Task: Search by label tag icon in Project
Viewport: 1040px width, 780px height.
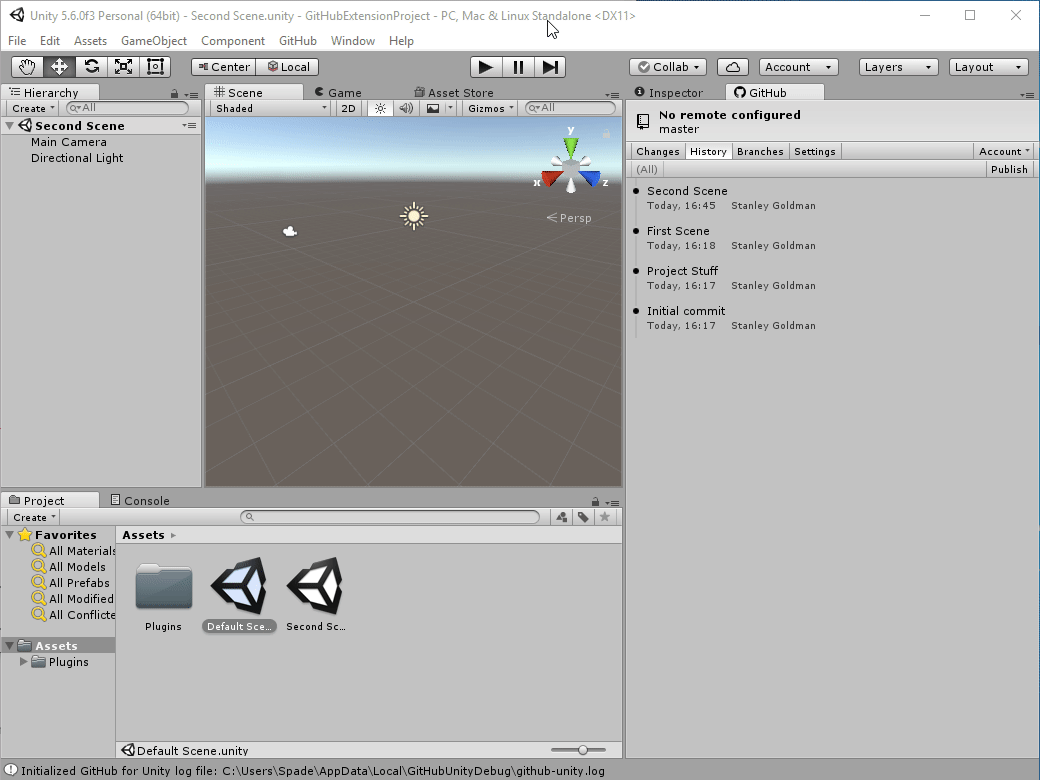Action: pyautogui.click(x=583, y=517)
